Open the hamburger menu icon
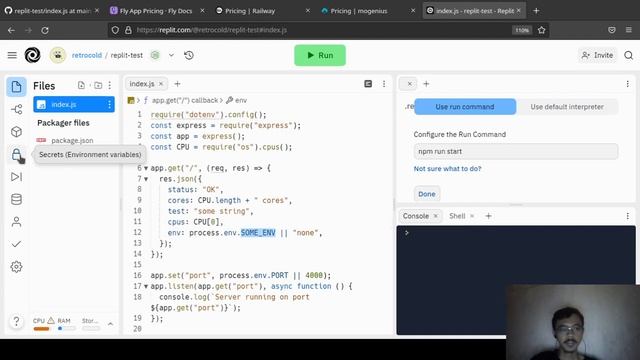 click(12, 55)
